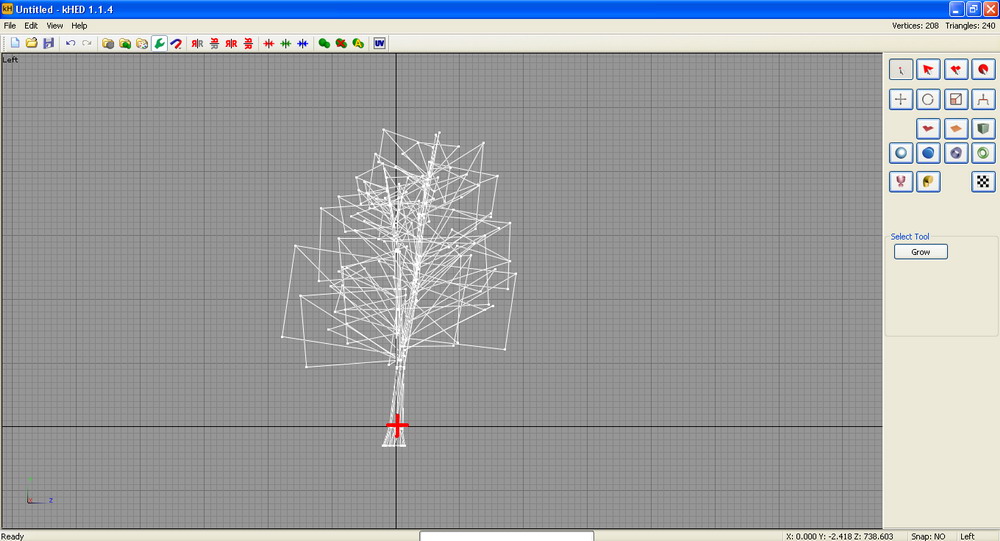This screenshot has width=1000, height=541.
Task: Choose the Rotate tool circle icon
Action: pos(928,99)
